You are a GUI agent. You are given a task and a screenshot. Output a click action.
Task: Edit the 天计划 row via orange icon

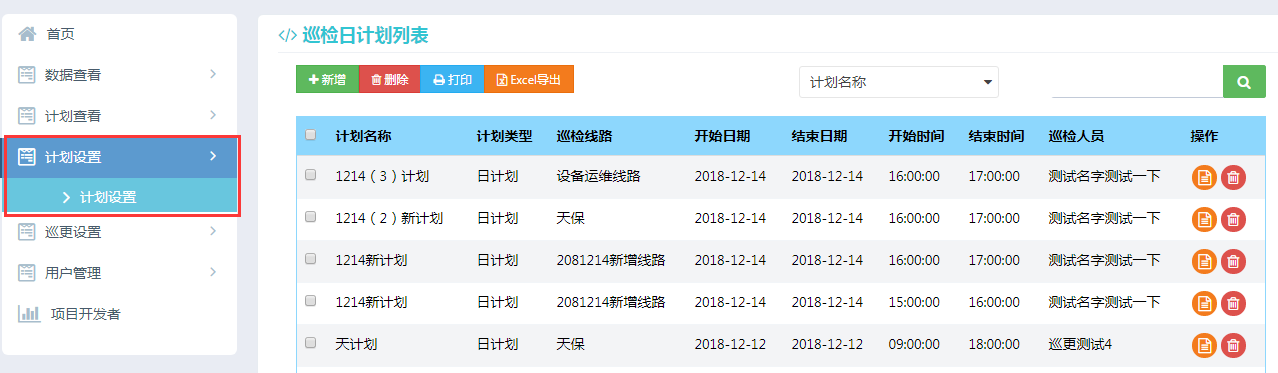1204,345
